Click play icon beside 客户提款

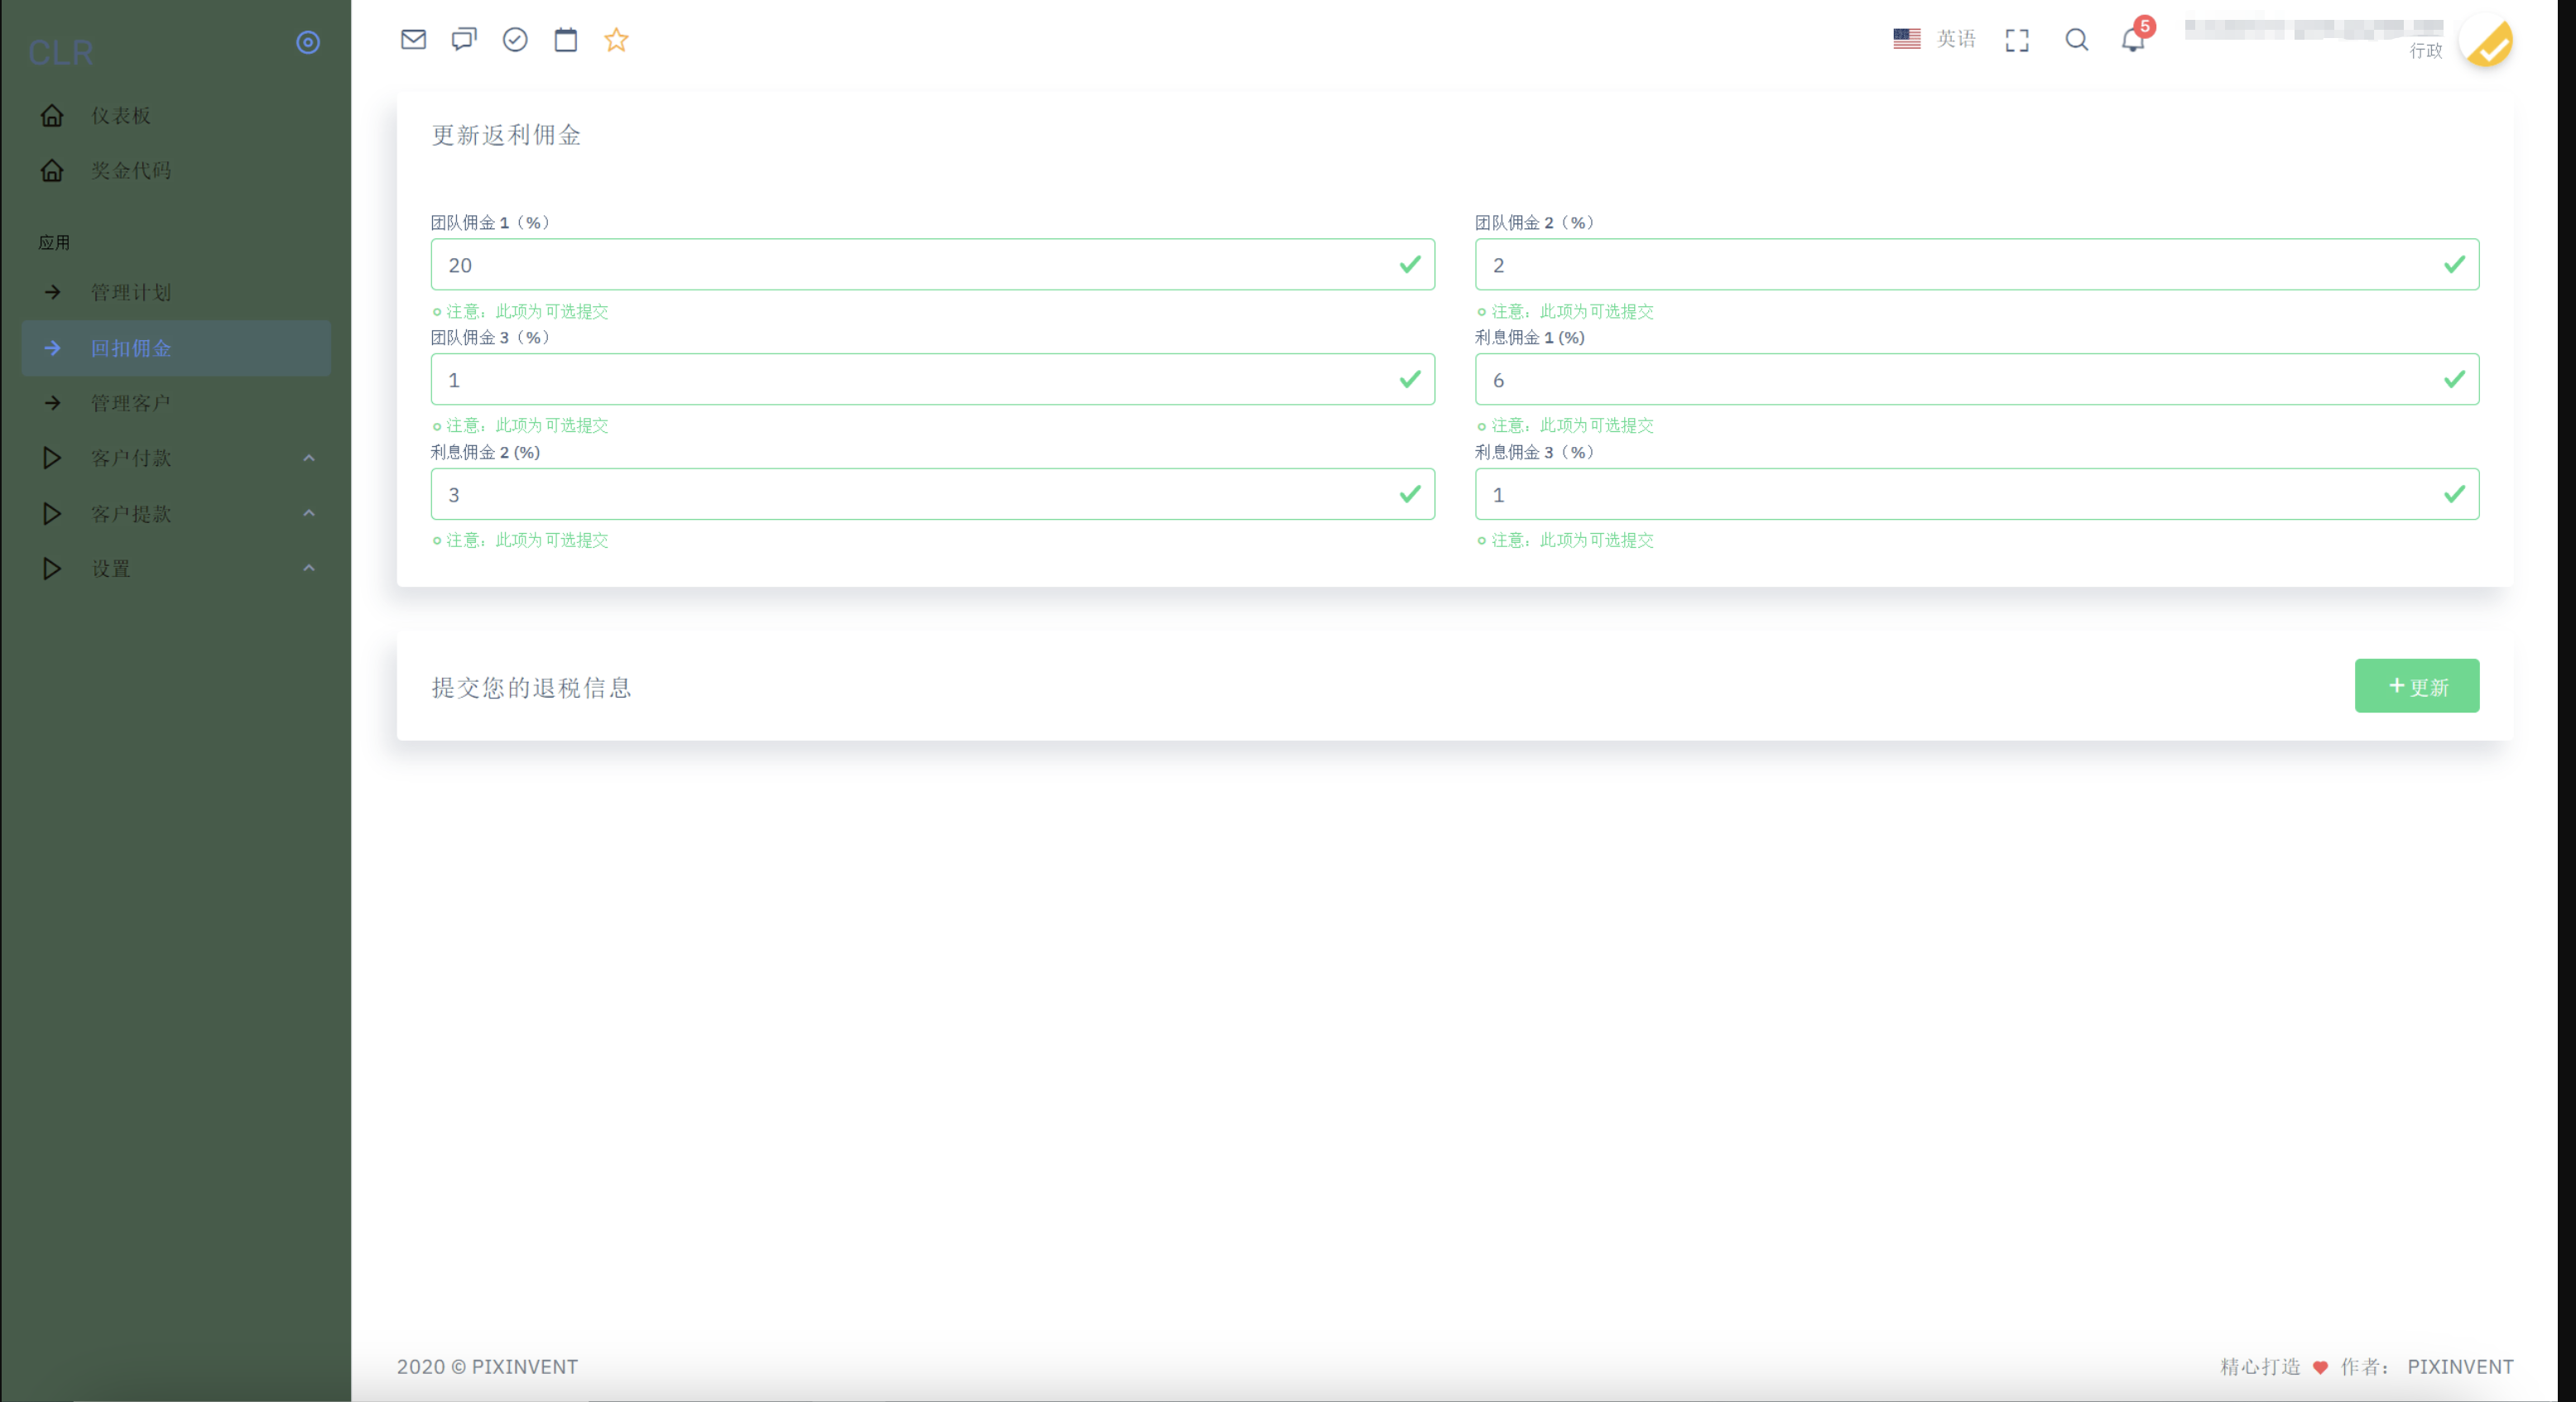click(52, 514)
